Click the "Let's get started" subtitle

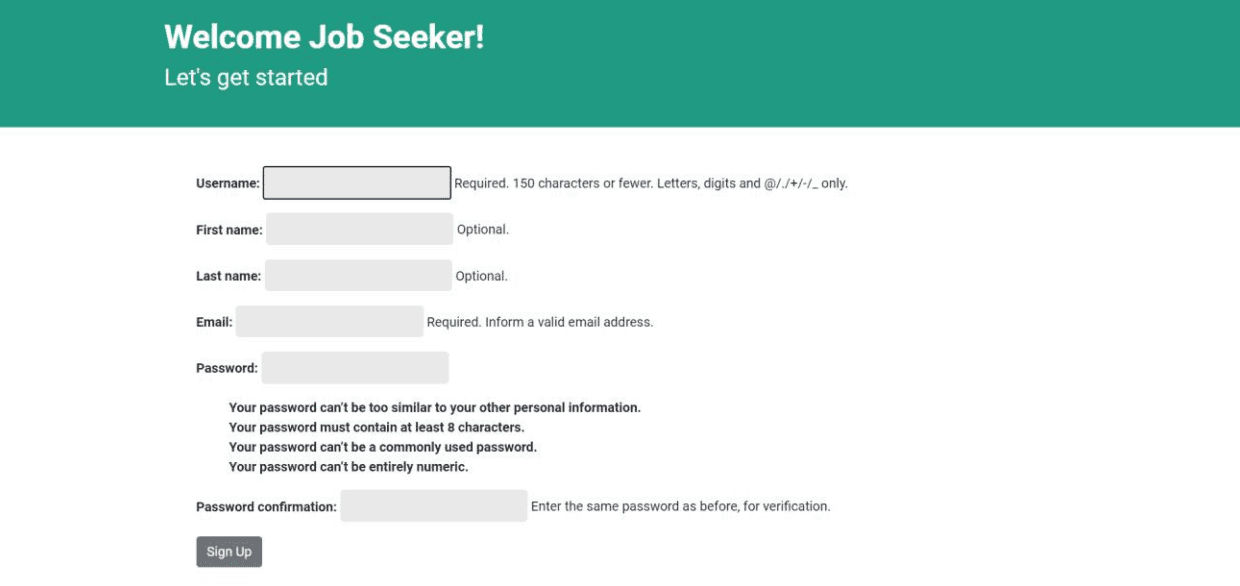[x=246, y=77]
